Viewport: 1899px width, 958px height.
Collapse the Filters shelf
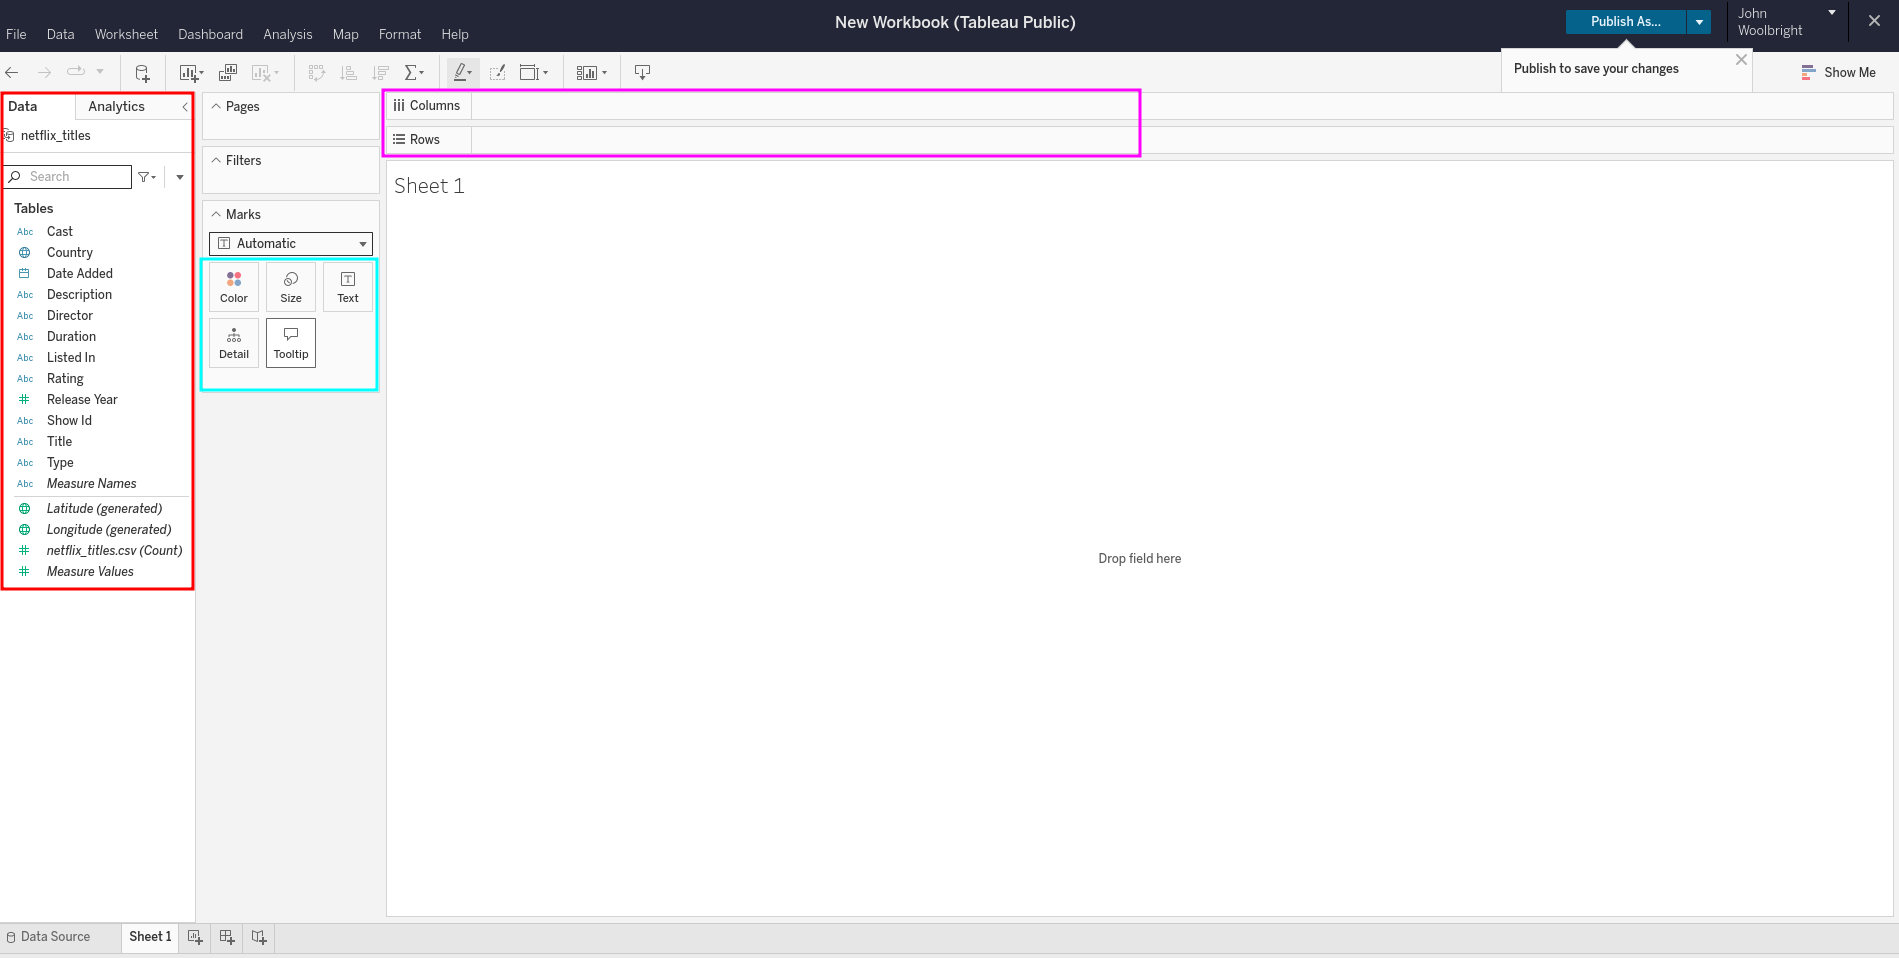216,160
